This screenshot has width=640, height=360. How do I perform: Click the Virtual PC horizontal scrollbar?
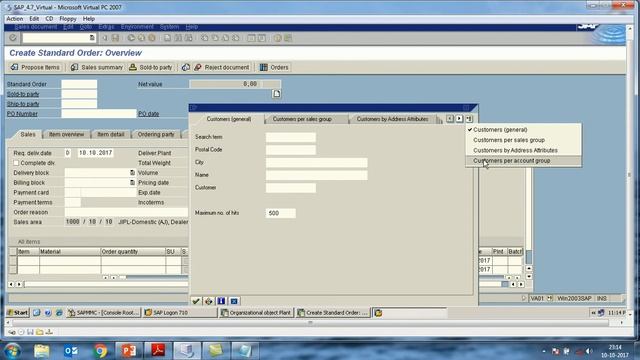pyautogui.click(x=310, y=323)
